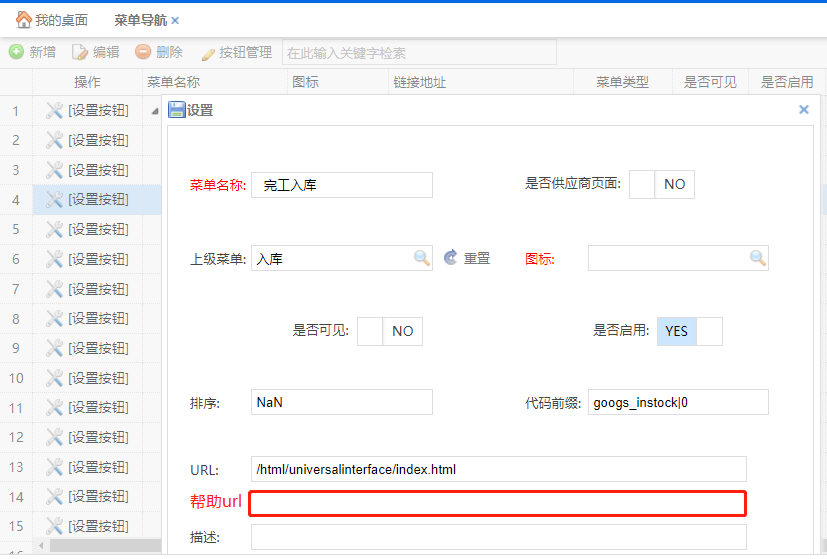Close the 菜单导航 tab

[x=175, y=20]
